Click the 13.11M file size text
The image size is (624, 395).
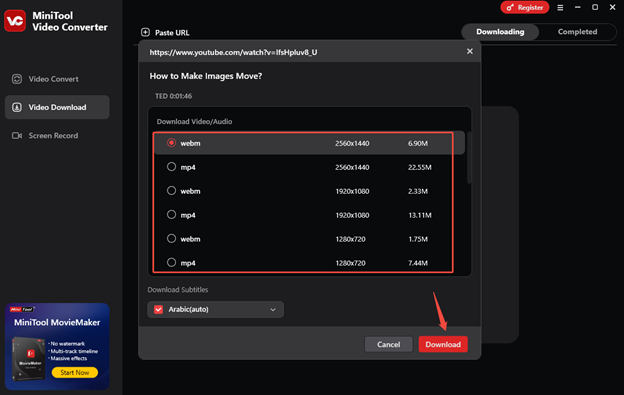(x=419, y=215)
